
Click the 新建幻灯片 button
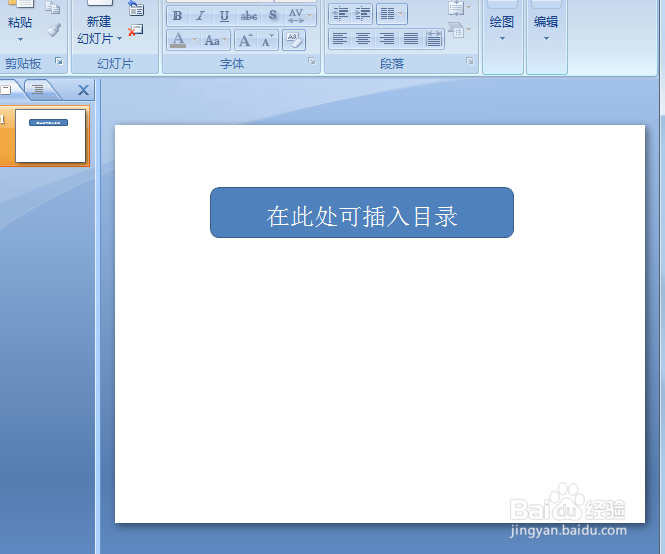pyautogui.click(x=99, y=25)
